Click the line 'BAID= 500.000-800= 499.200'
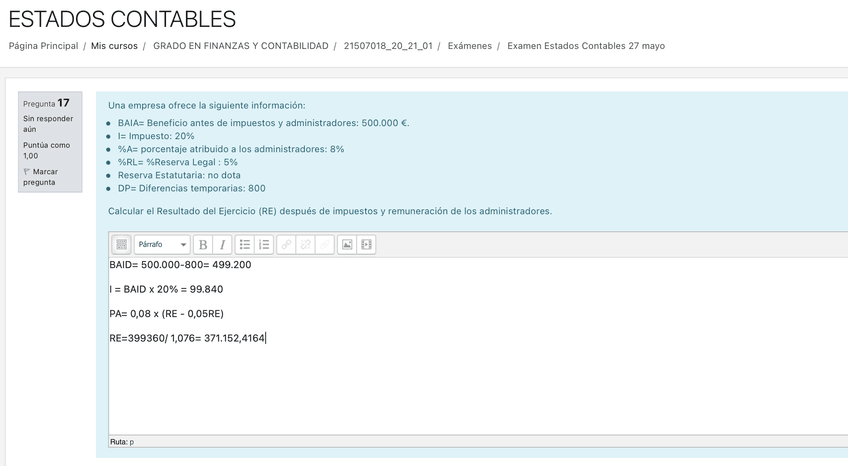The width and height of the screenshot is (848, 466). point(180,265)
